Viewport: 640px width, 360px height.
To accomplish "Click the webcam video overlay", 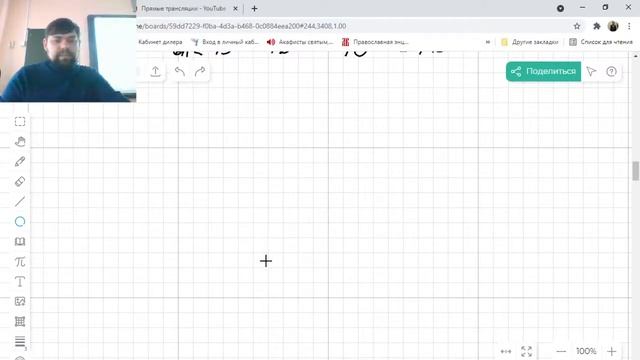I will pyautogui.click(x=68, y=51).
